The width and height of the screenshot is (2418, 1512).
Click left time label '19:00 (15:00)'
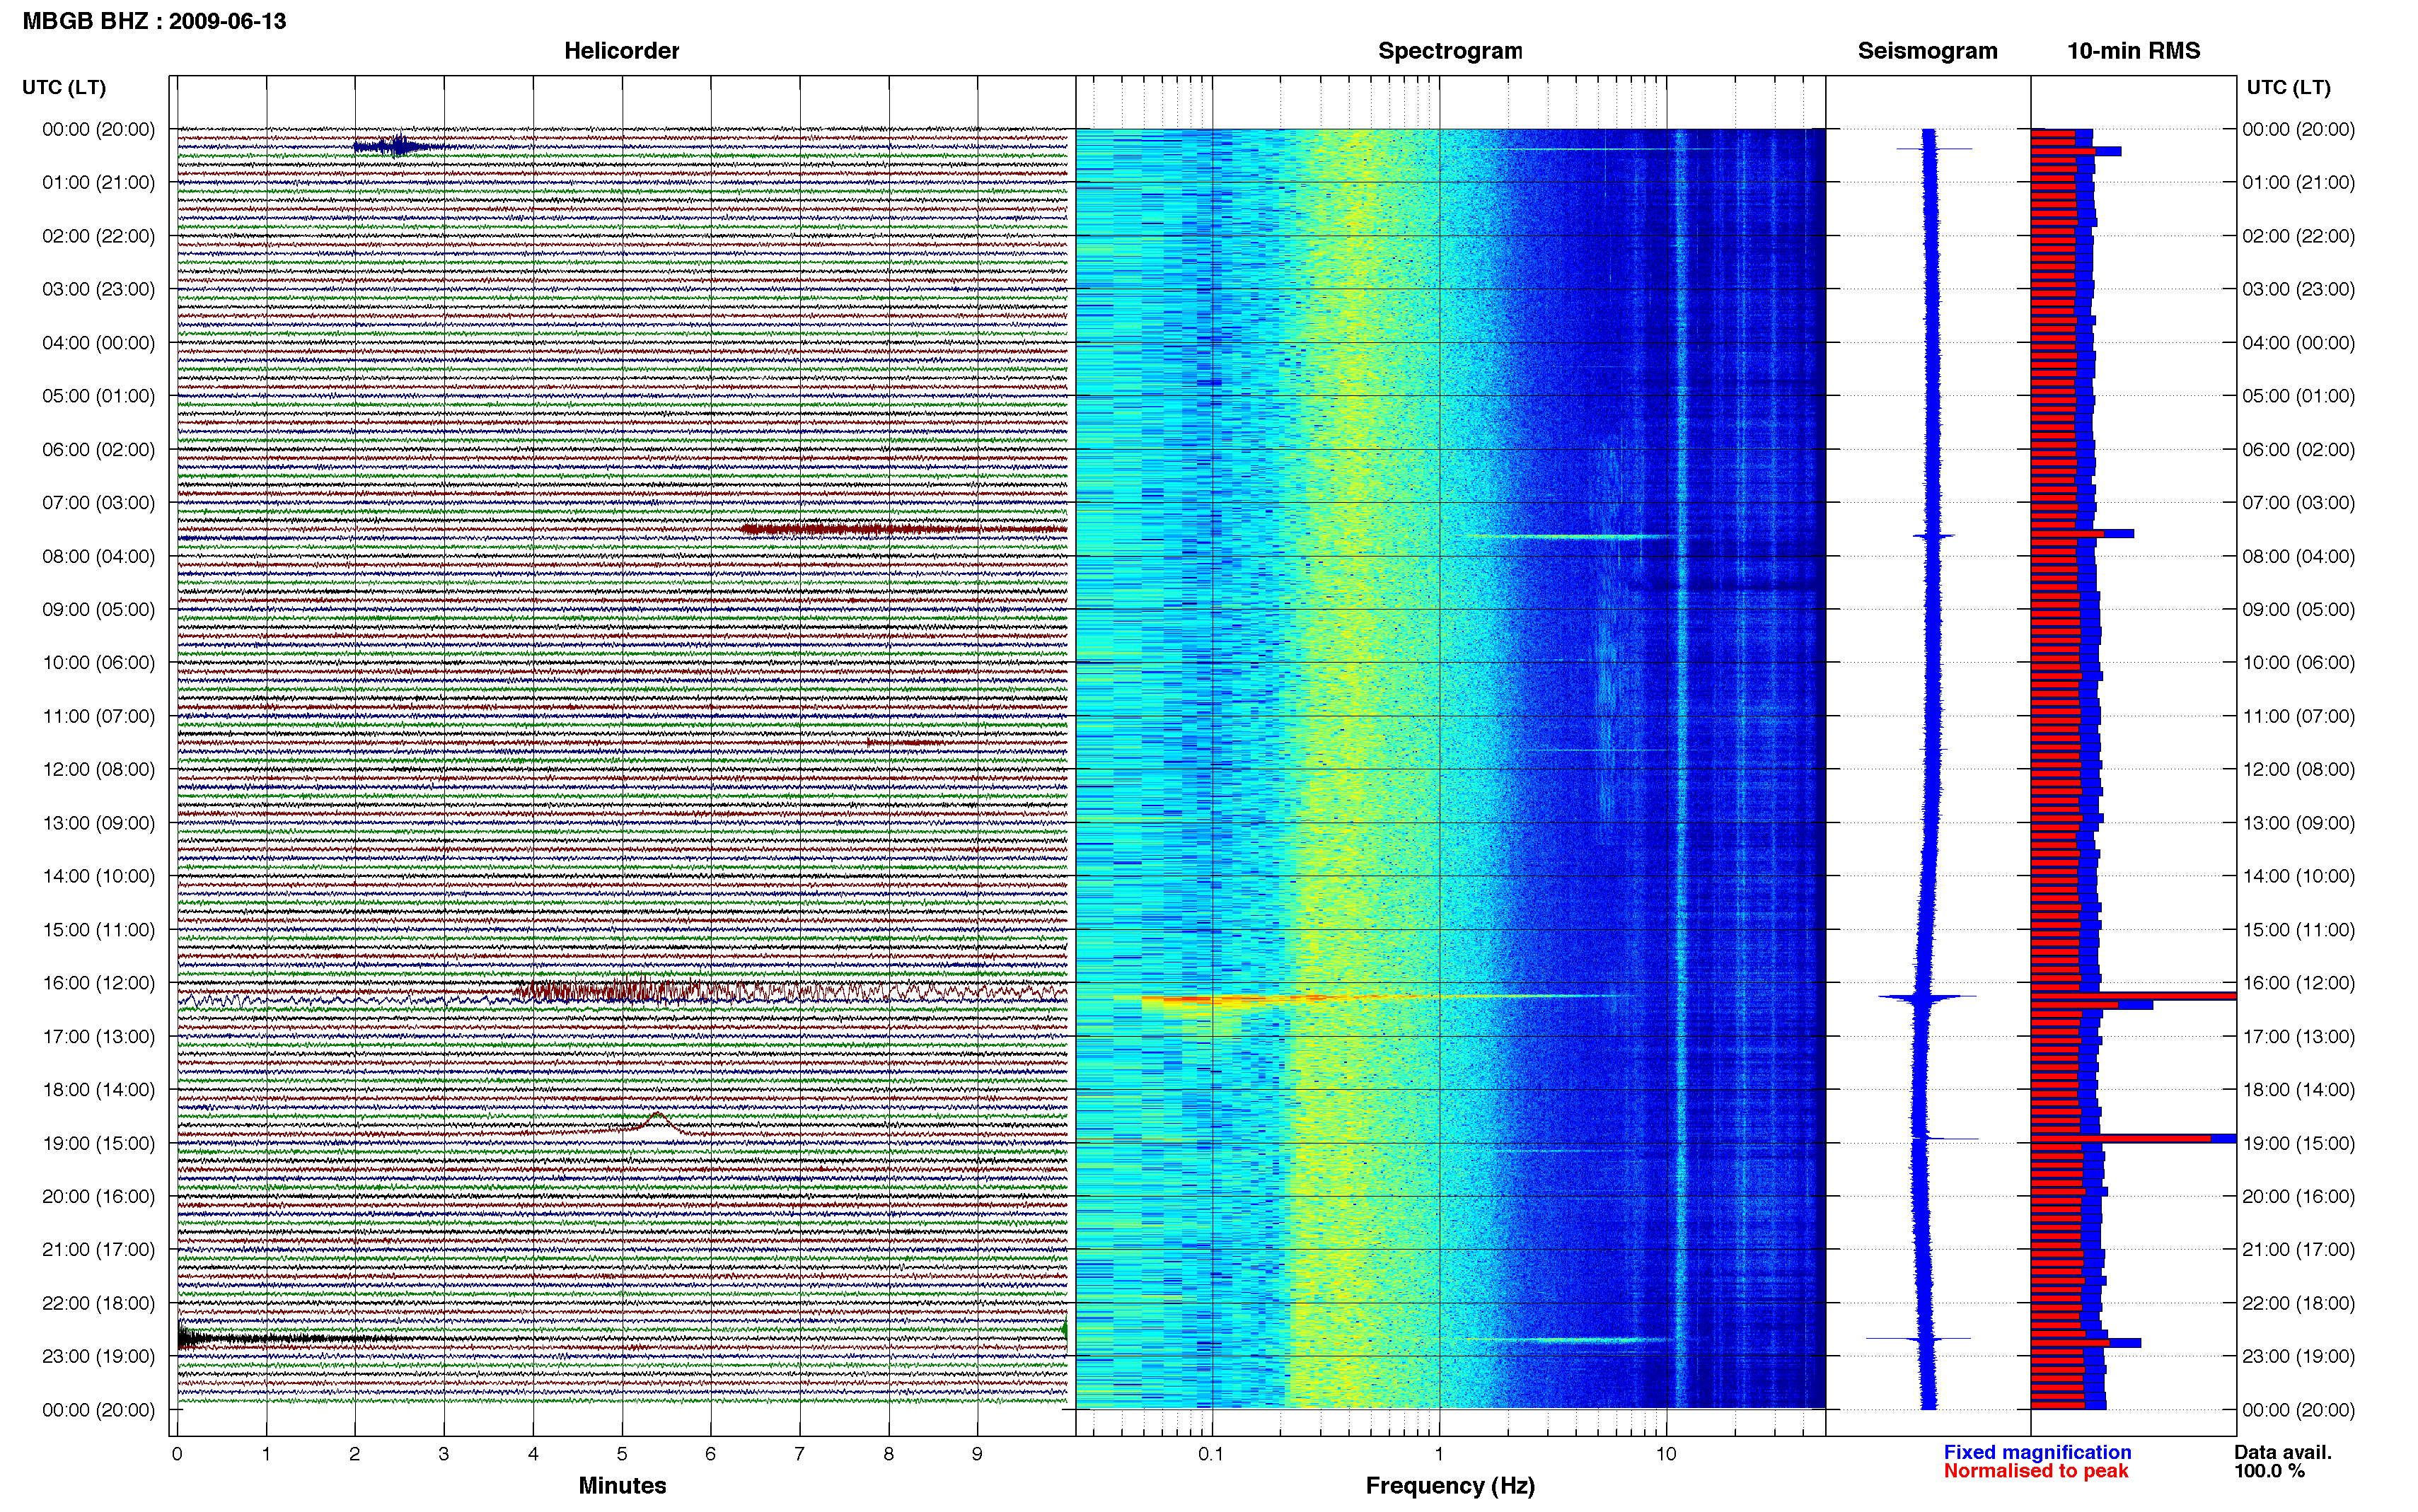click(x=98, y=1143)
